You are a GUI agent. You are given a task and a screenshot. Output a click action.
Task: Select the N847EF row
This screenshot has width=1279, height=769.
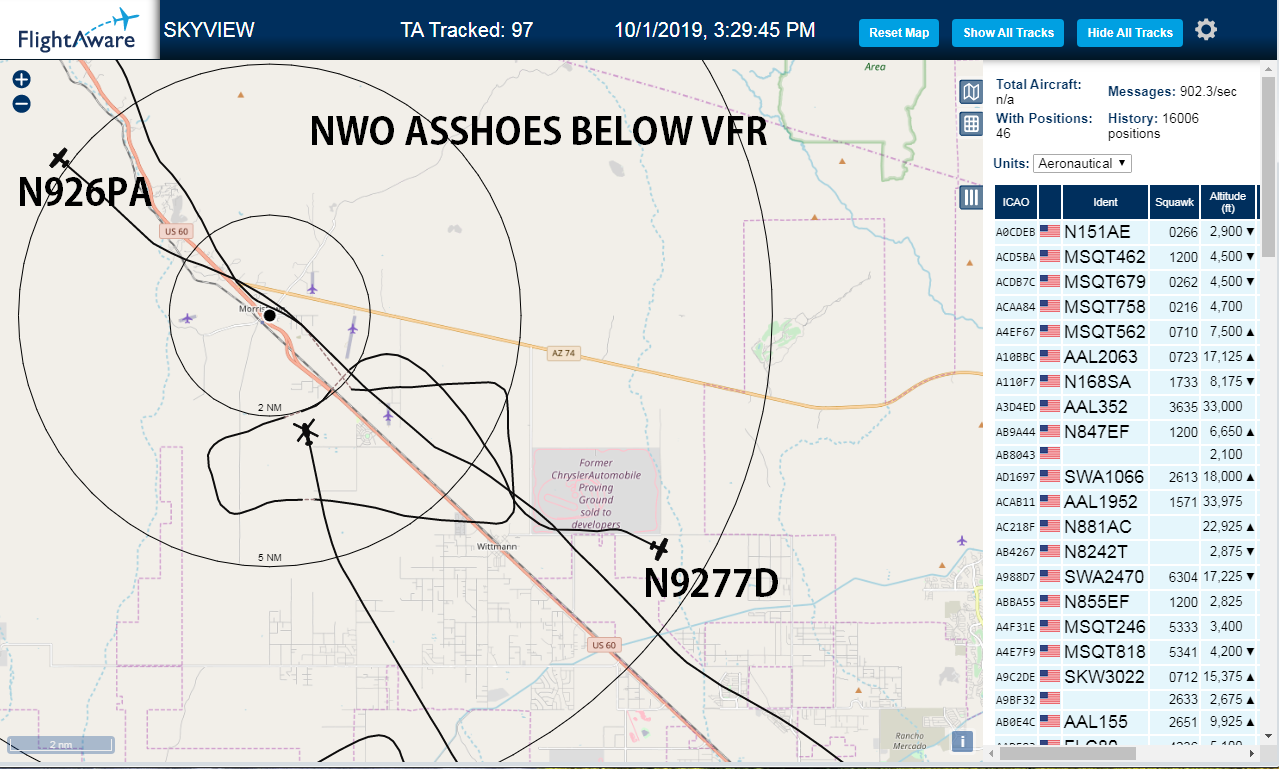[x=1125, y=431]
